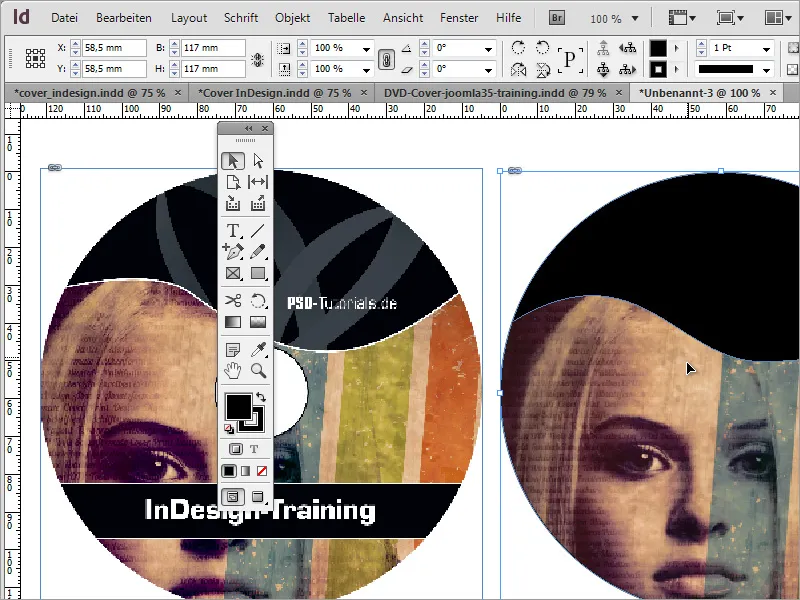Open the scale X percentage dropdown
Viewport: 800px width, 600px height.
click(x=366, y=49)
